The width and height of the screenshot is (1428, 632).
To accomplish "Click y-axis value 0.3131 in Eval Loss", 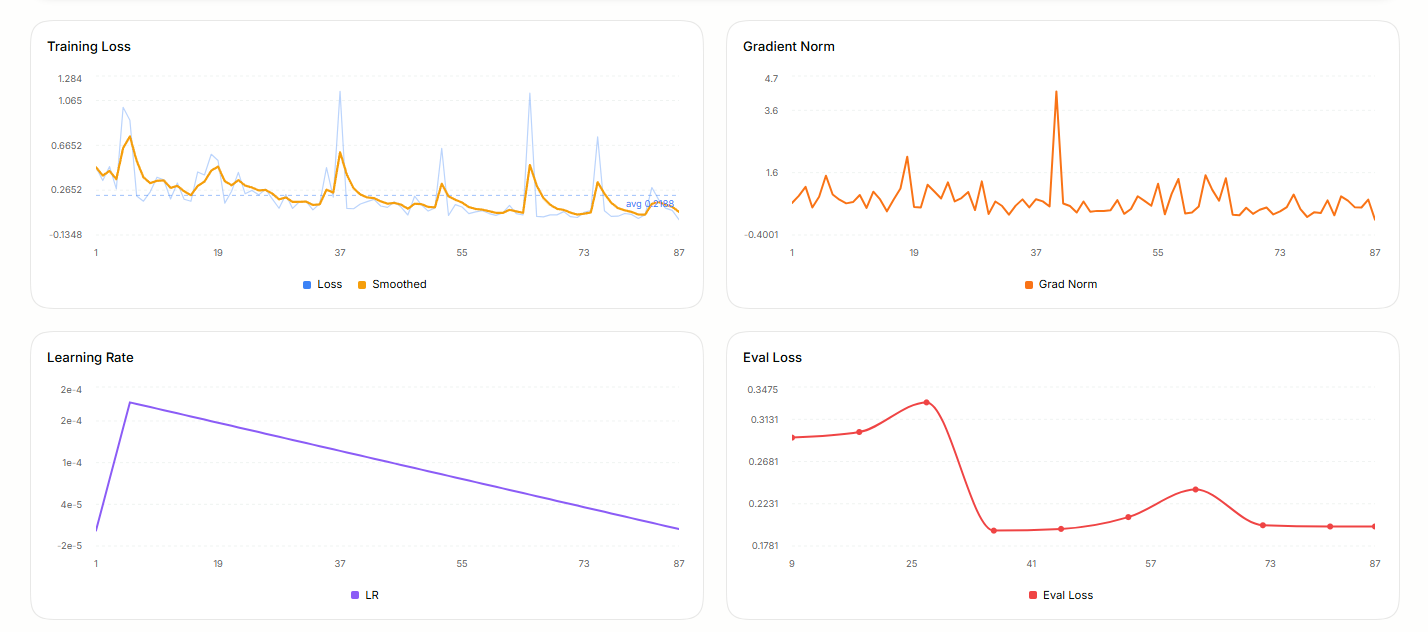I will [x=764, y=420].
